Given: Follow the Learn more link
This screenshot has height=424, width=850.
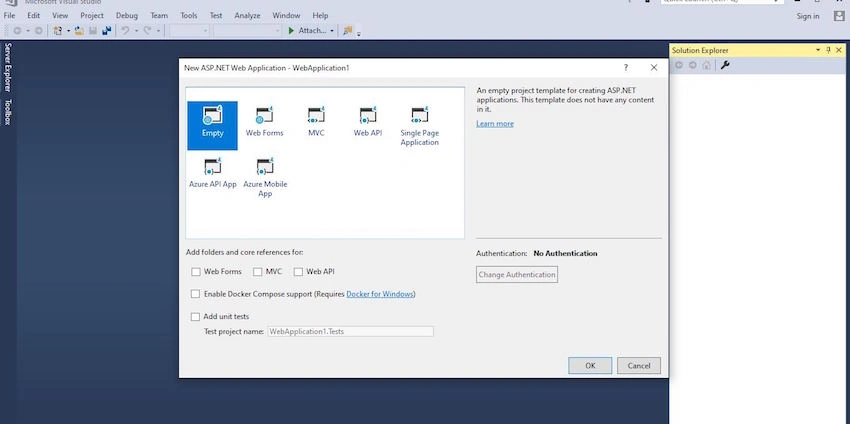Looking at the screenshot, I should point(495,124).
